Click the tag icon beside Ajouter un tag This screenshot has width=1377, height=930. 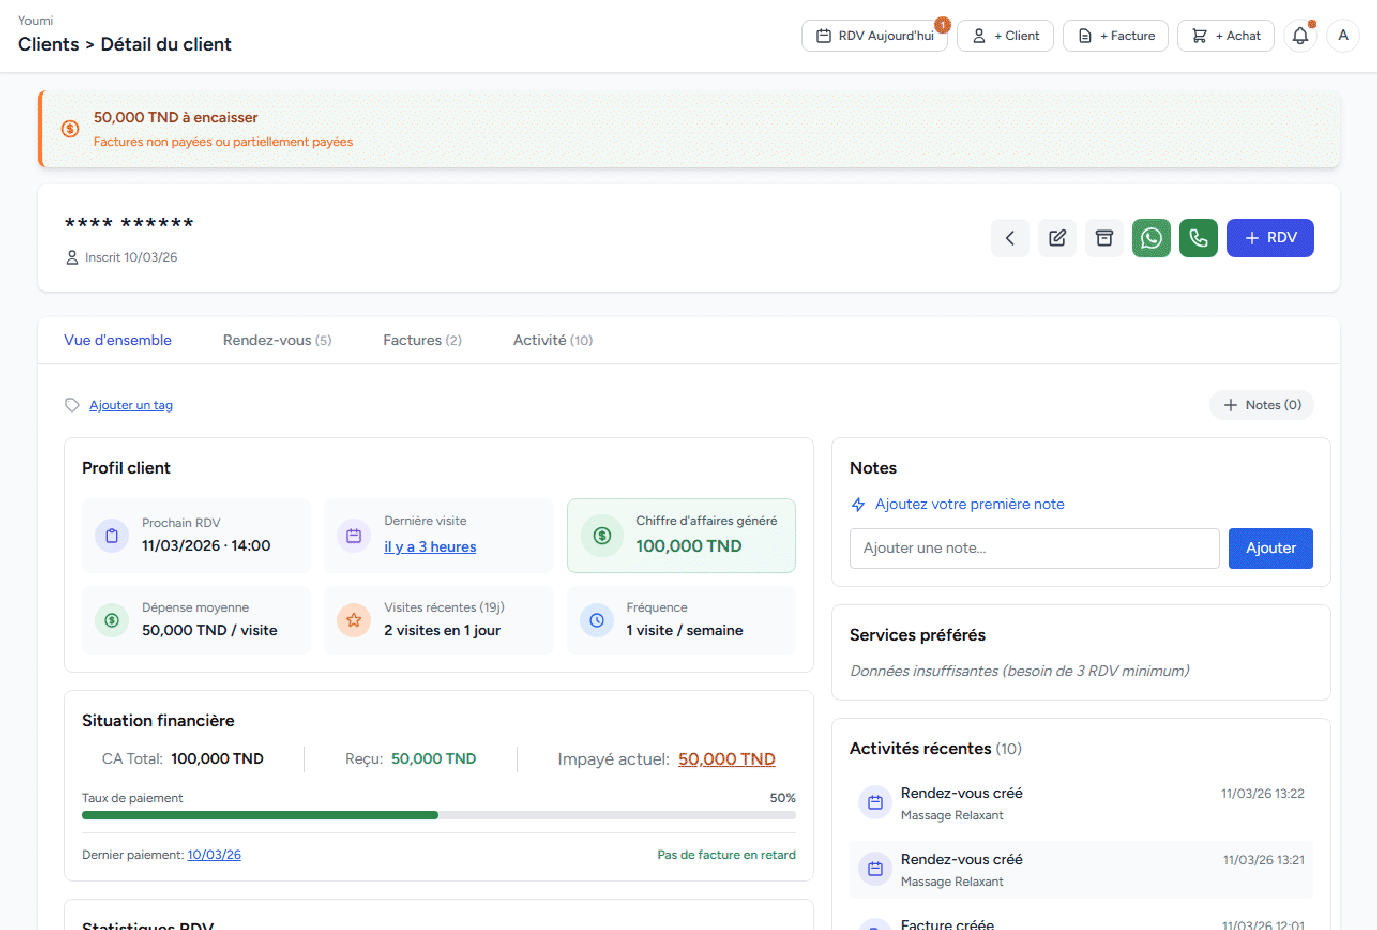(72, 405)
